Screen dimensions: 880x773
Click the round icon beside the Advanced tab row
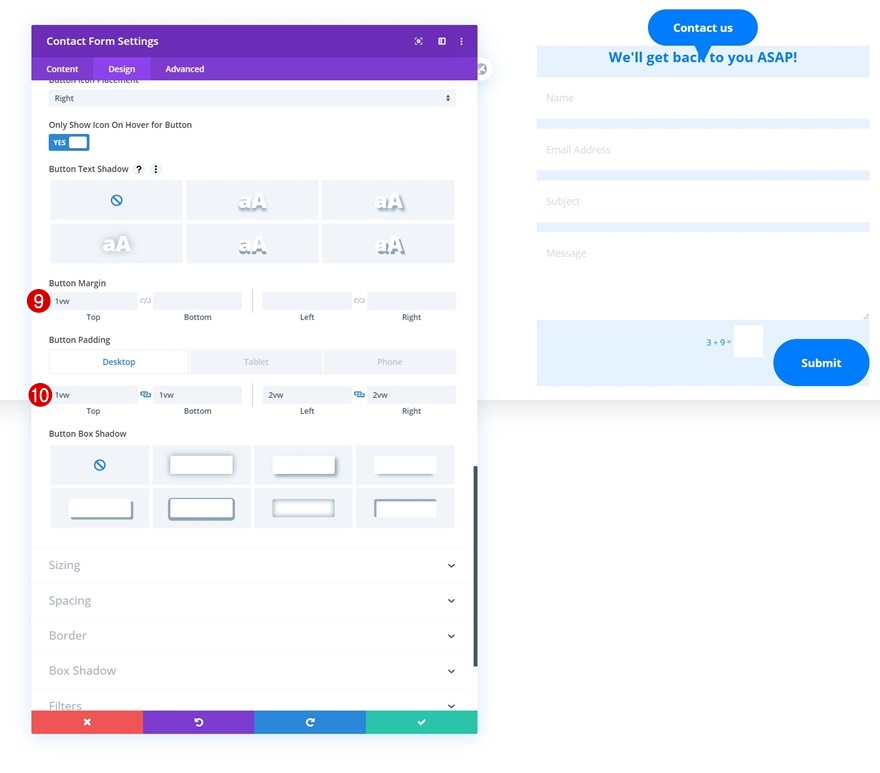point(482,69)
